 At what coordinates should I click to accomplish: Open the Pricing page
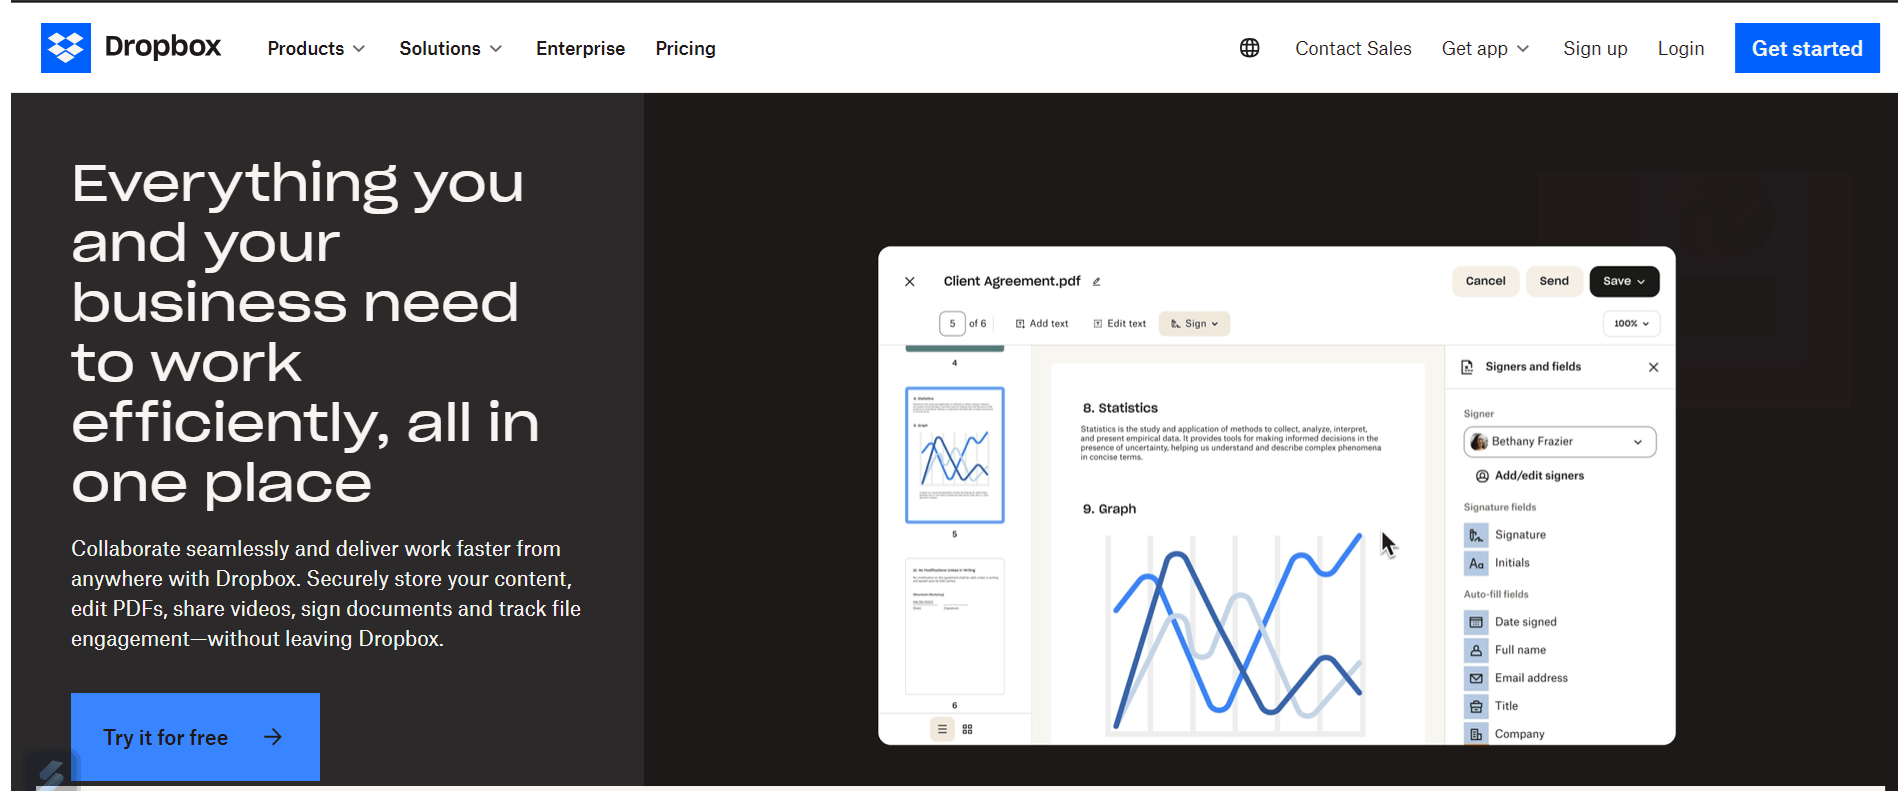tap(685, 48)
